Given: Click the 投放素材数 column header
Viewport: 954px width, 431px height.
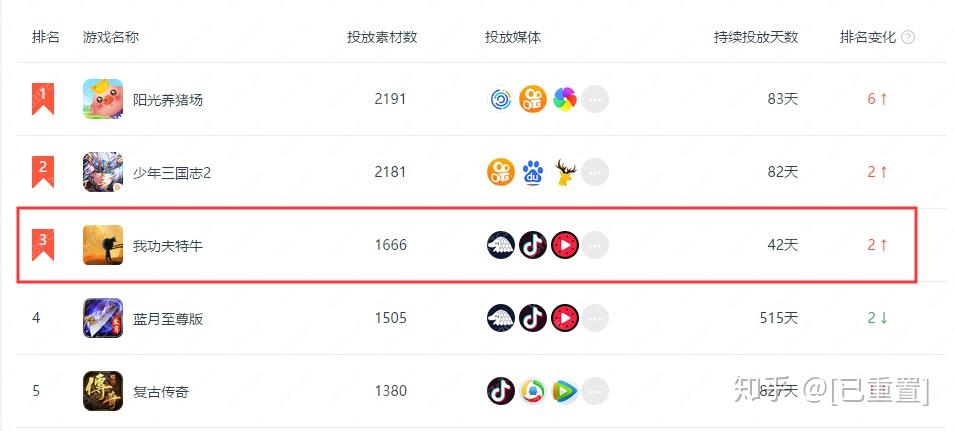Looking at the screenshot, I should point(382,37).
